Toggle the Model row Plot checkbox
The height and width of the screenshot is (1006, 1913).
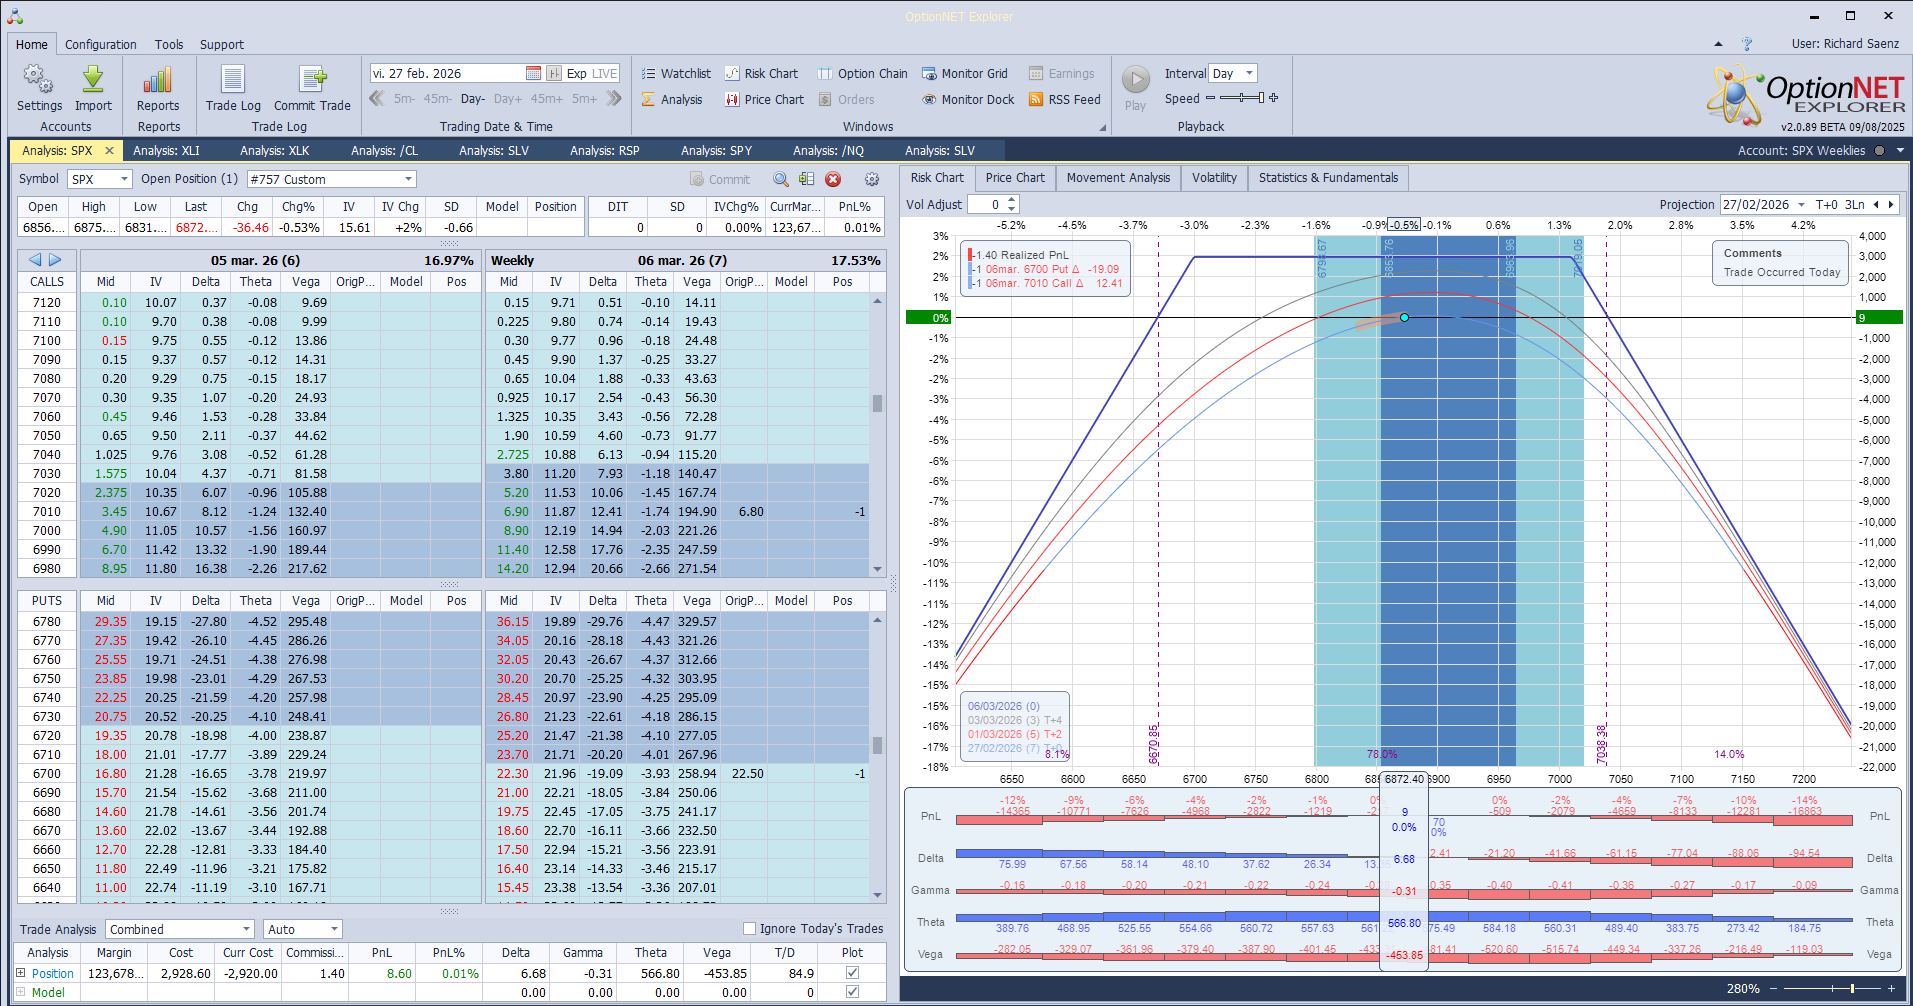point(852,992)
